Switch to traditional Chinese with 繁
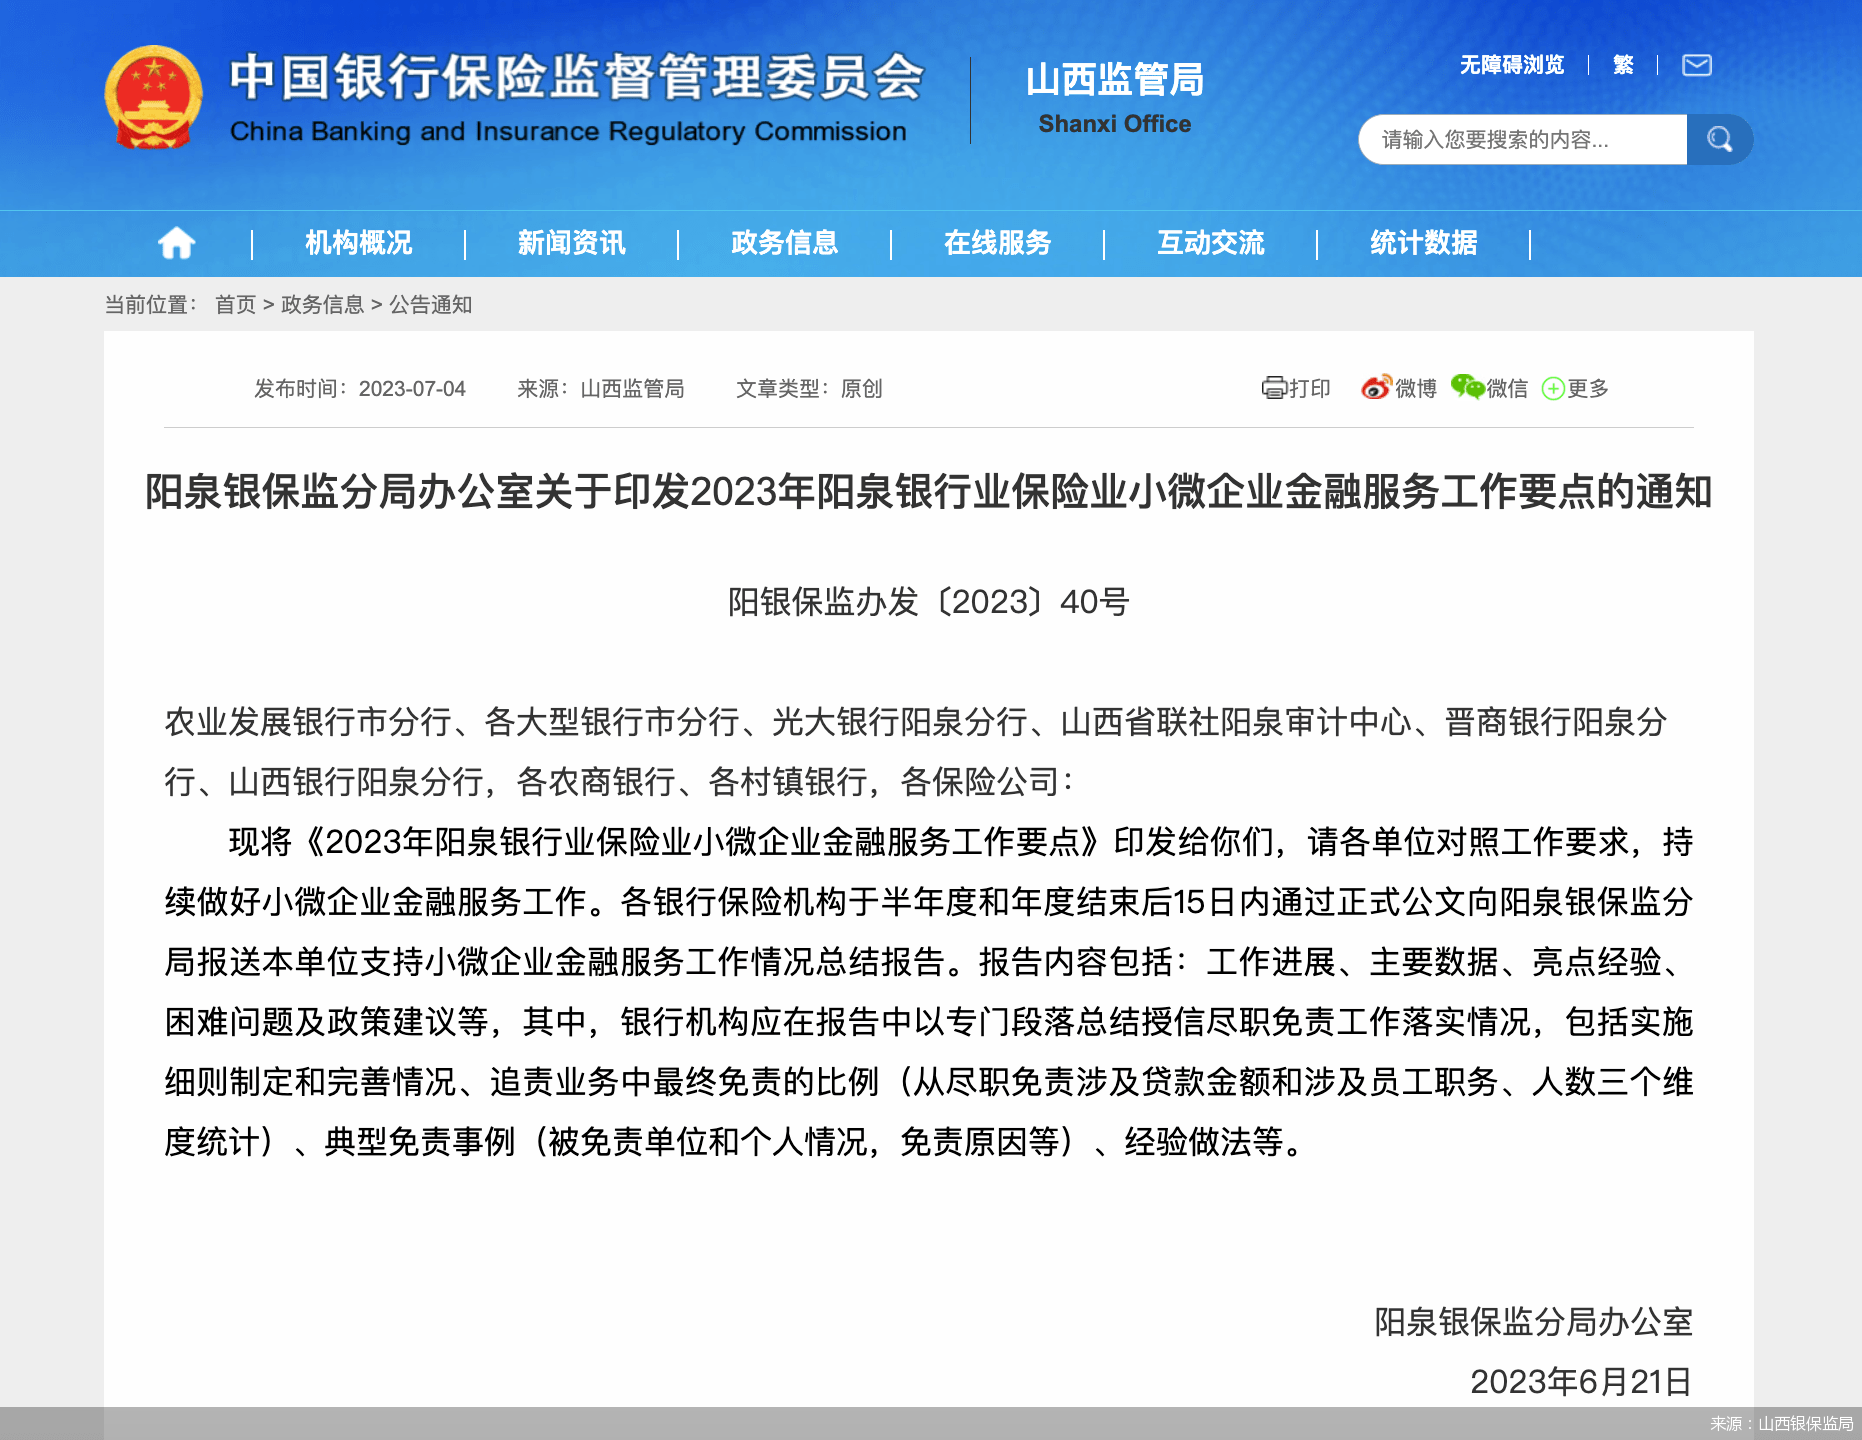1862x1440 pixels. [1623, 65]
